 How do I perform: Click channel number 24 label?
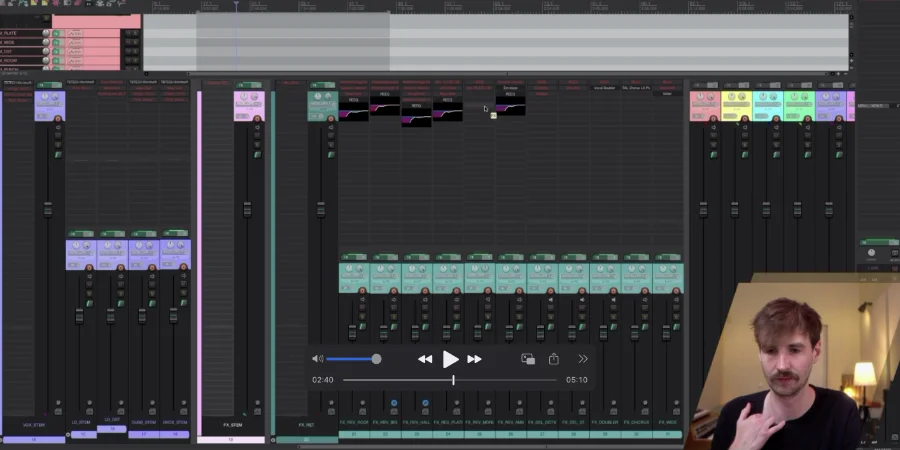[448, 435]
